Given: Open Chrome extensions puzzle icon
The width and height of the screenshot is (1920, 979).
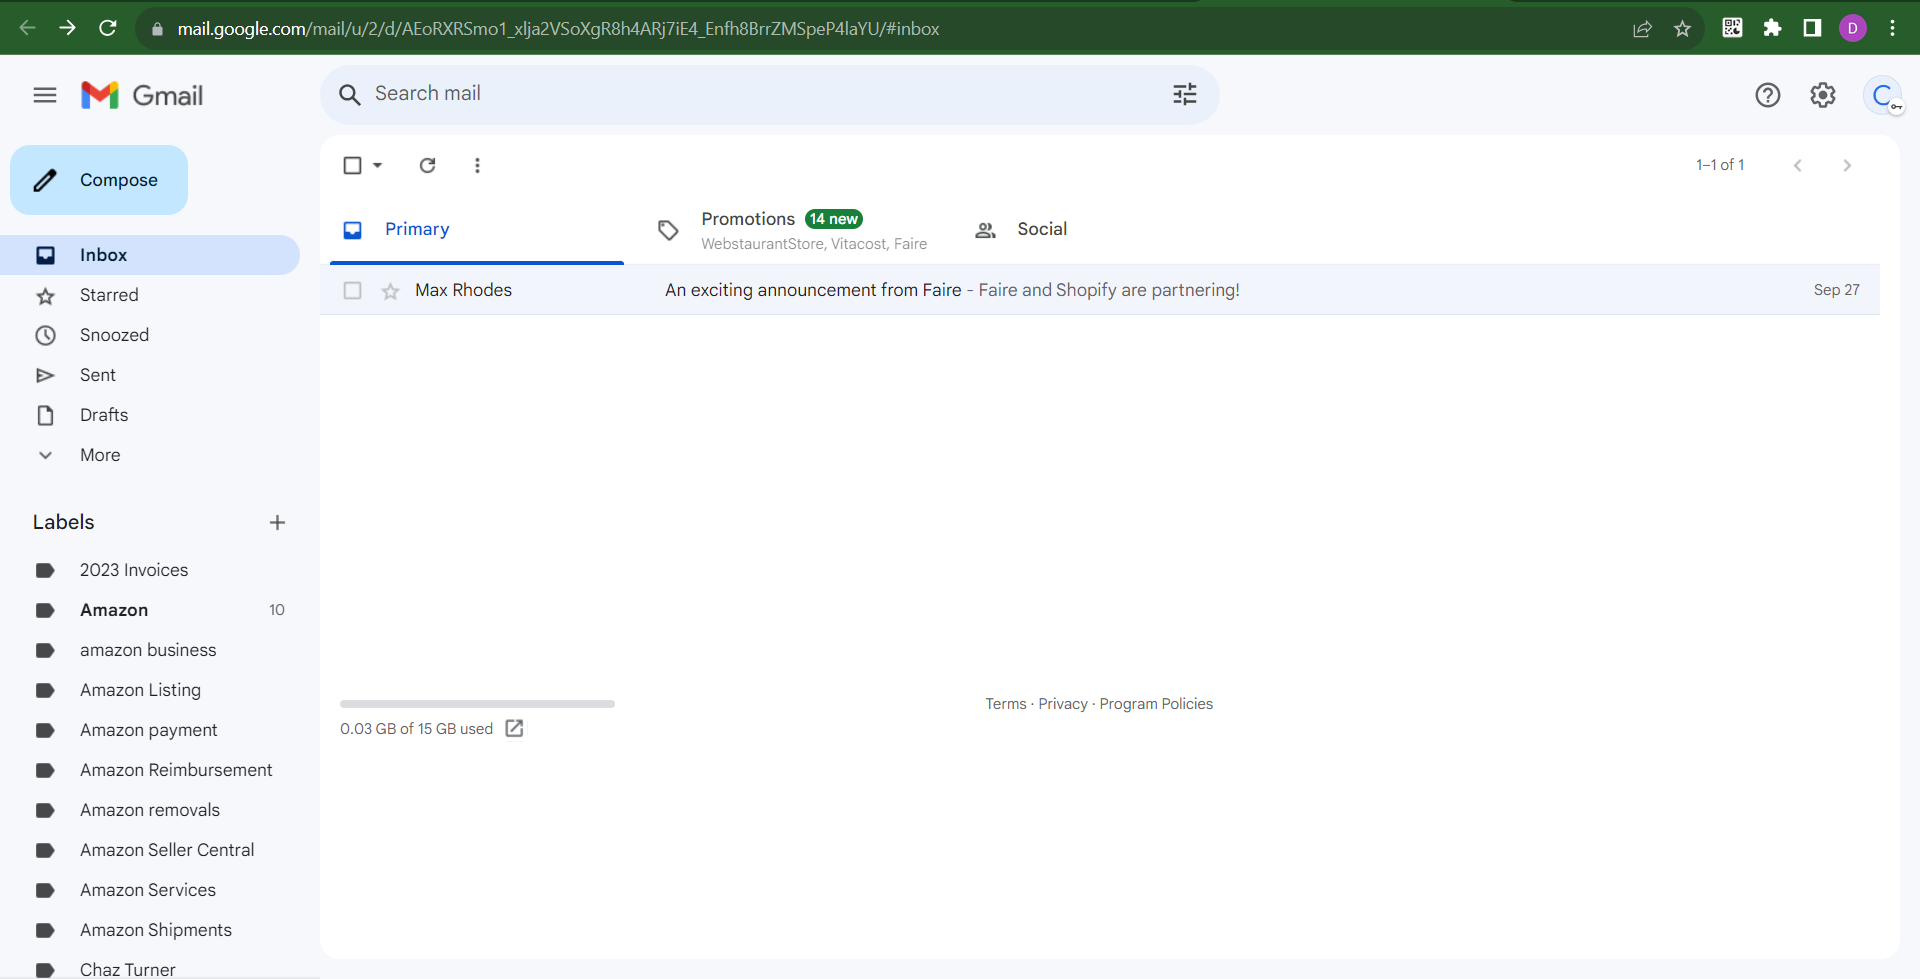Looking at the screenshot, I should [x=1772, y=28].
